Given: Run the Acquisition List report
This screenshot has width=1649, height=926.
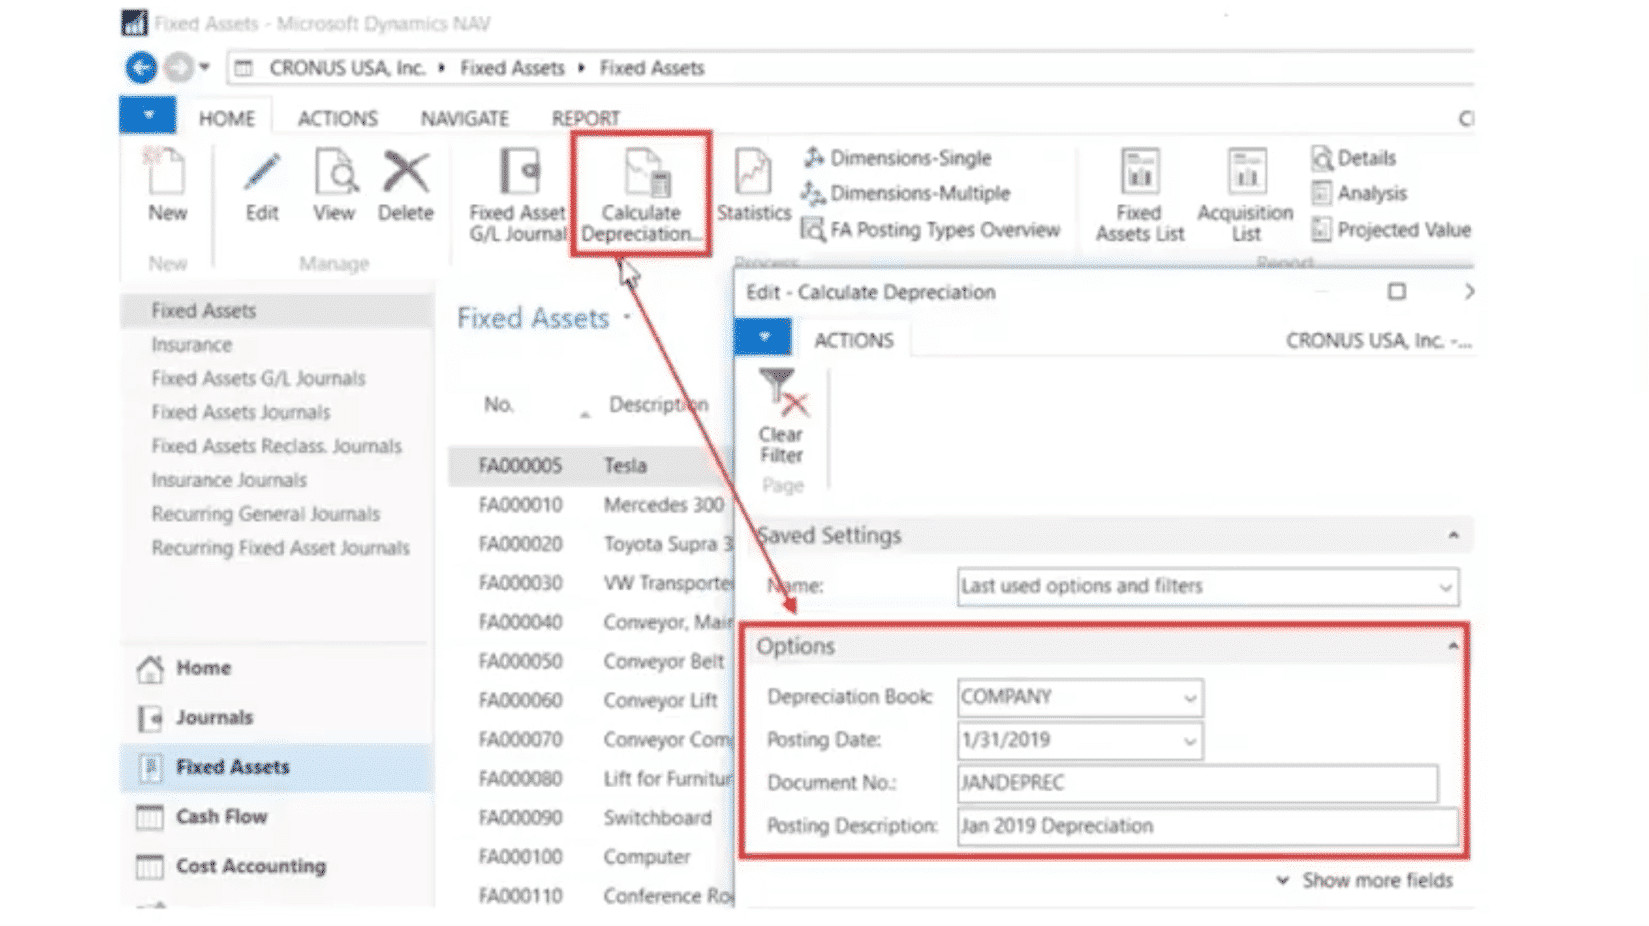Looking at the screenshot, I should pos(1245,196).
